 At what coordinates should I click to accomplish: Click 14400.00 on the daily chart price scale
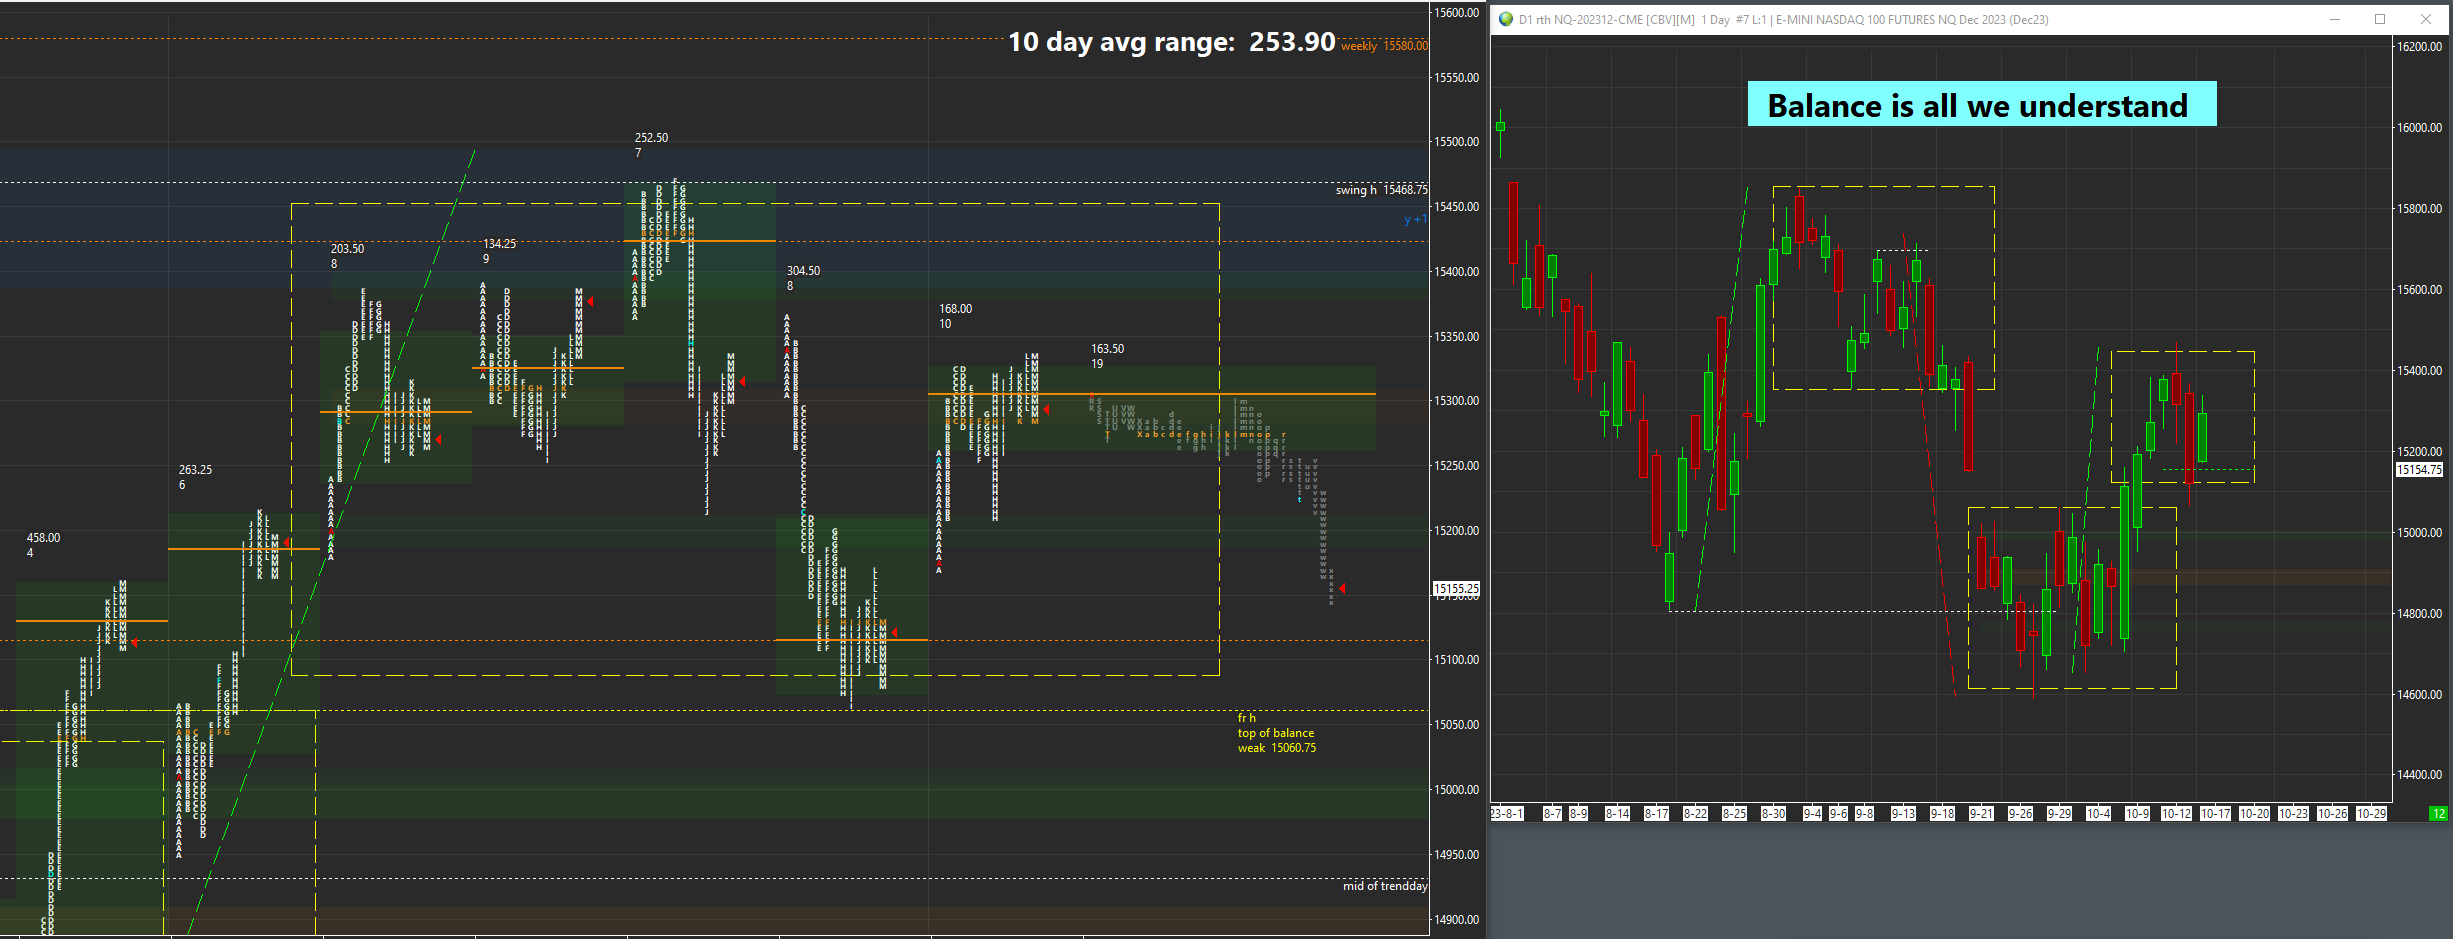click(x=2420, y=775)
